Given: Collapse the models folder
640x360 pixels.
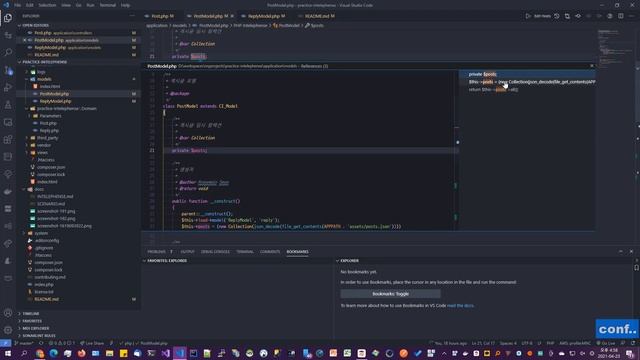Looking at the screenshot, I should click(x=44, y=79).
